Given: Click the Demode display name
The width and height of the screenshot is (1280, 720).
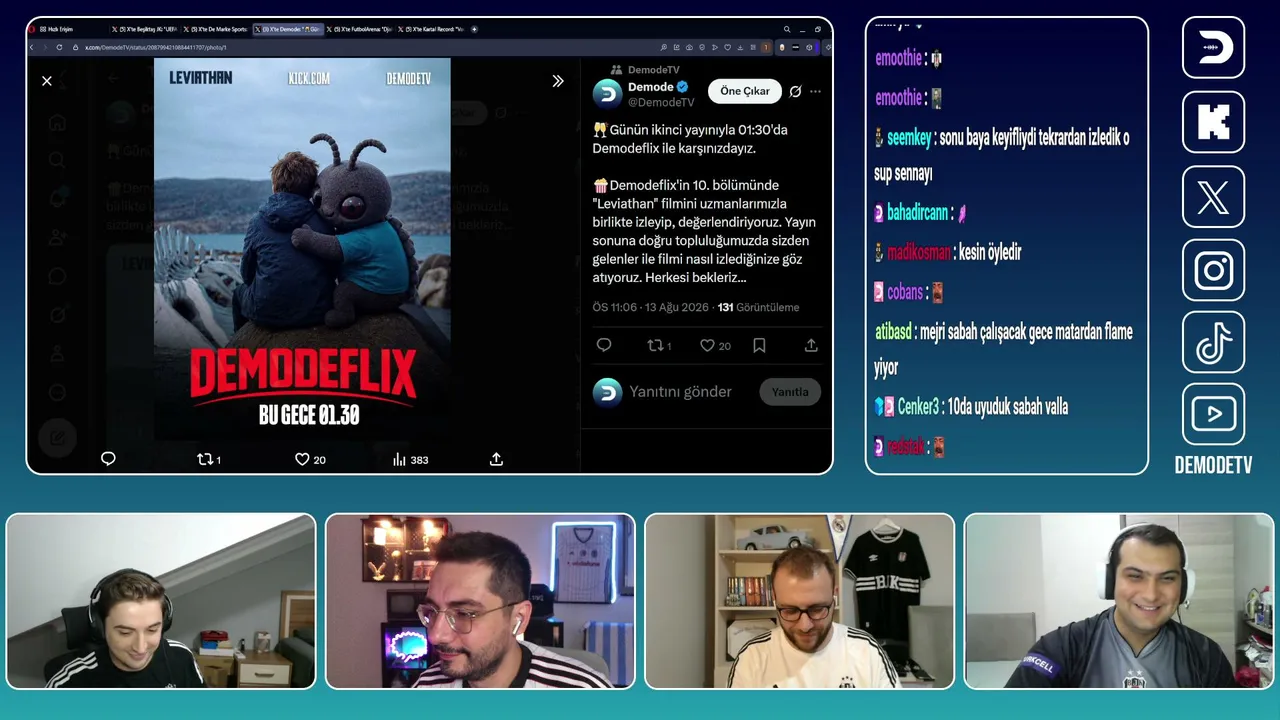Looking at the screenshot, I should [x=650, y=87].
